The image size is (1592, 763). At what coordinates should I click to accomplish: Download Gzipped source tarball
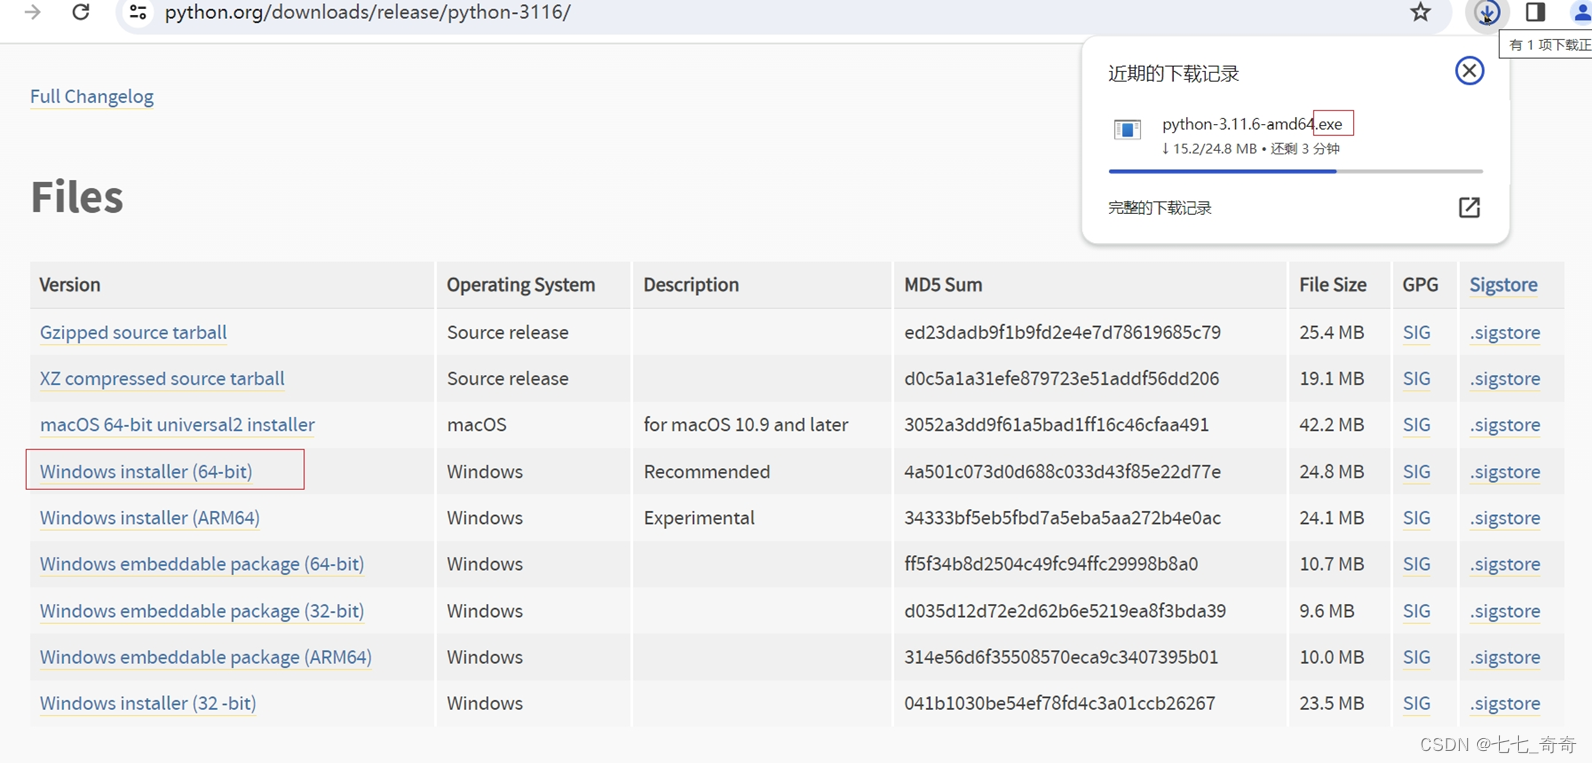[x=133, y=332]
